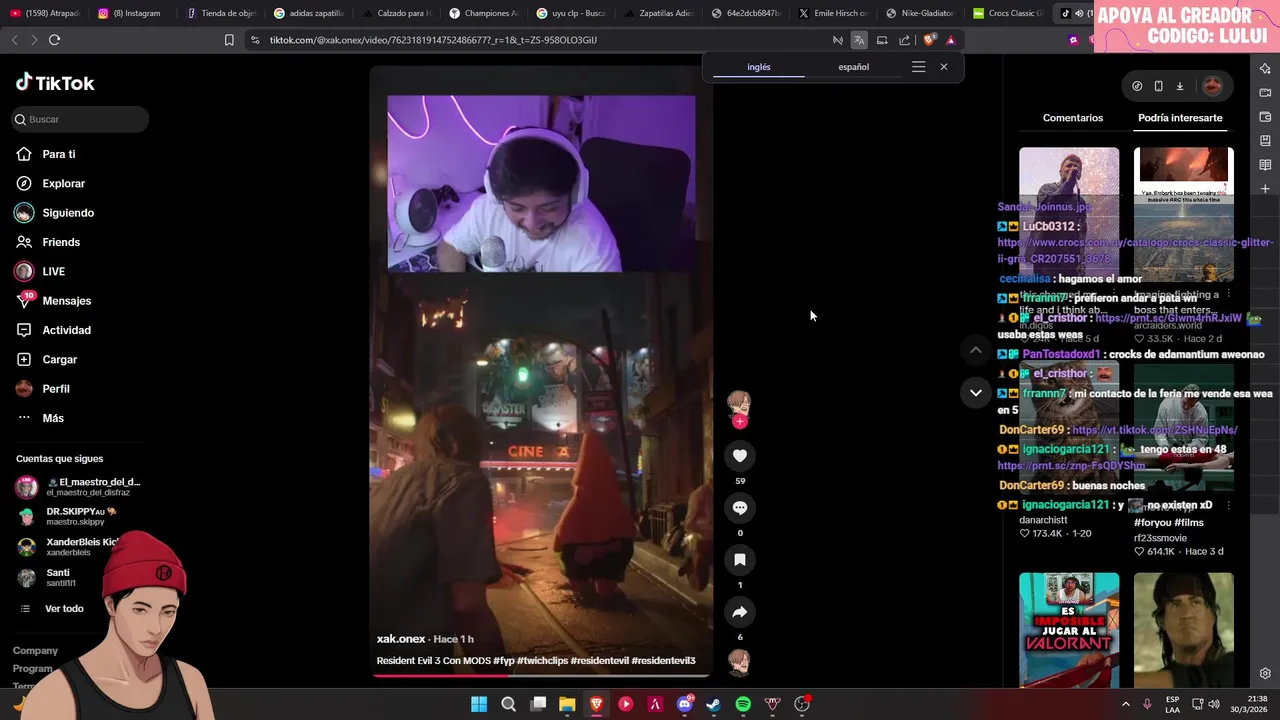Select inglés in translate popup
This screenshot has width=1280, height=720.
759,67
